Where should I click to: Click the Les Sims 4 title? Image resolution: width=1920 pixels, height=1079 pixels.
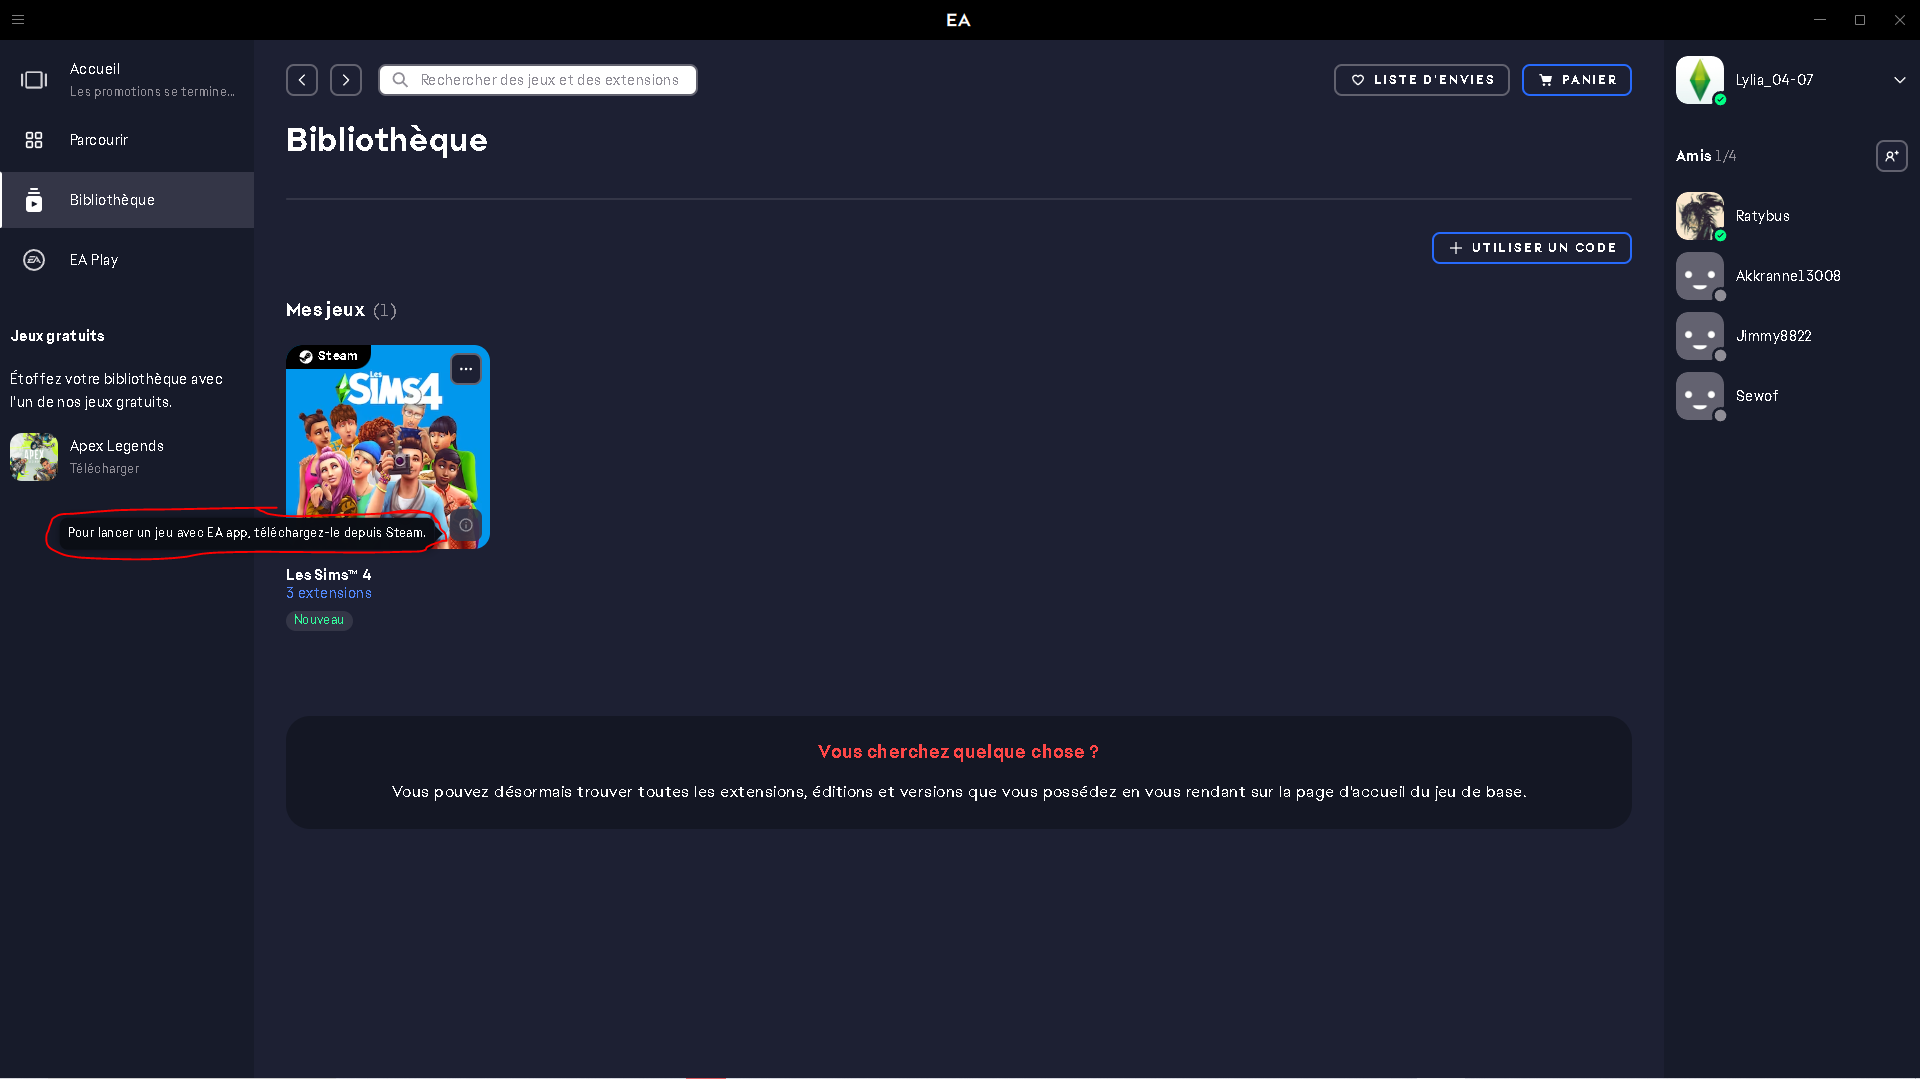328,575
